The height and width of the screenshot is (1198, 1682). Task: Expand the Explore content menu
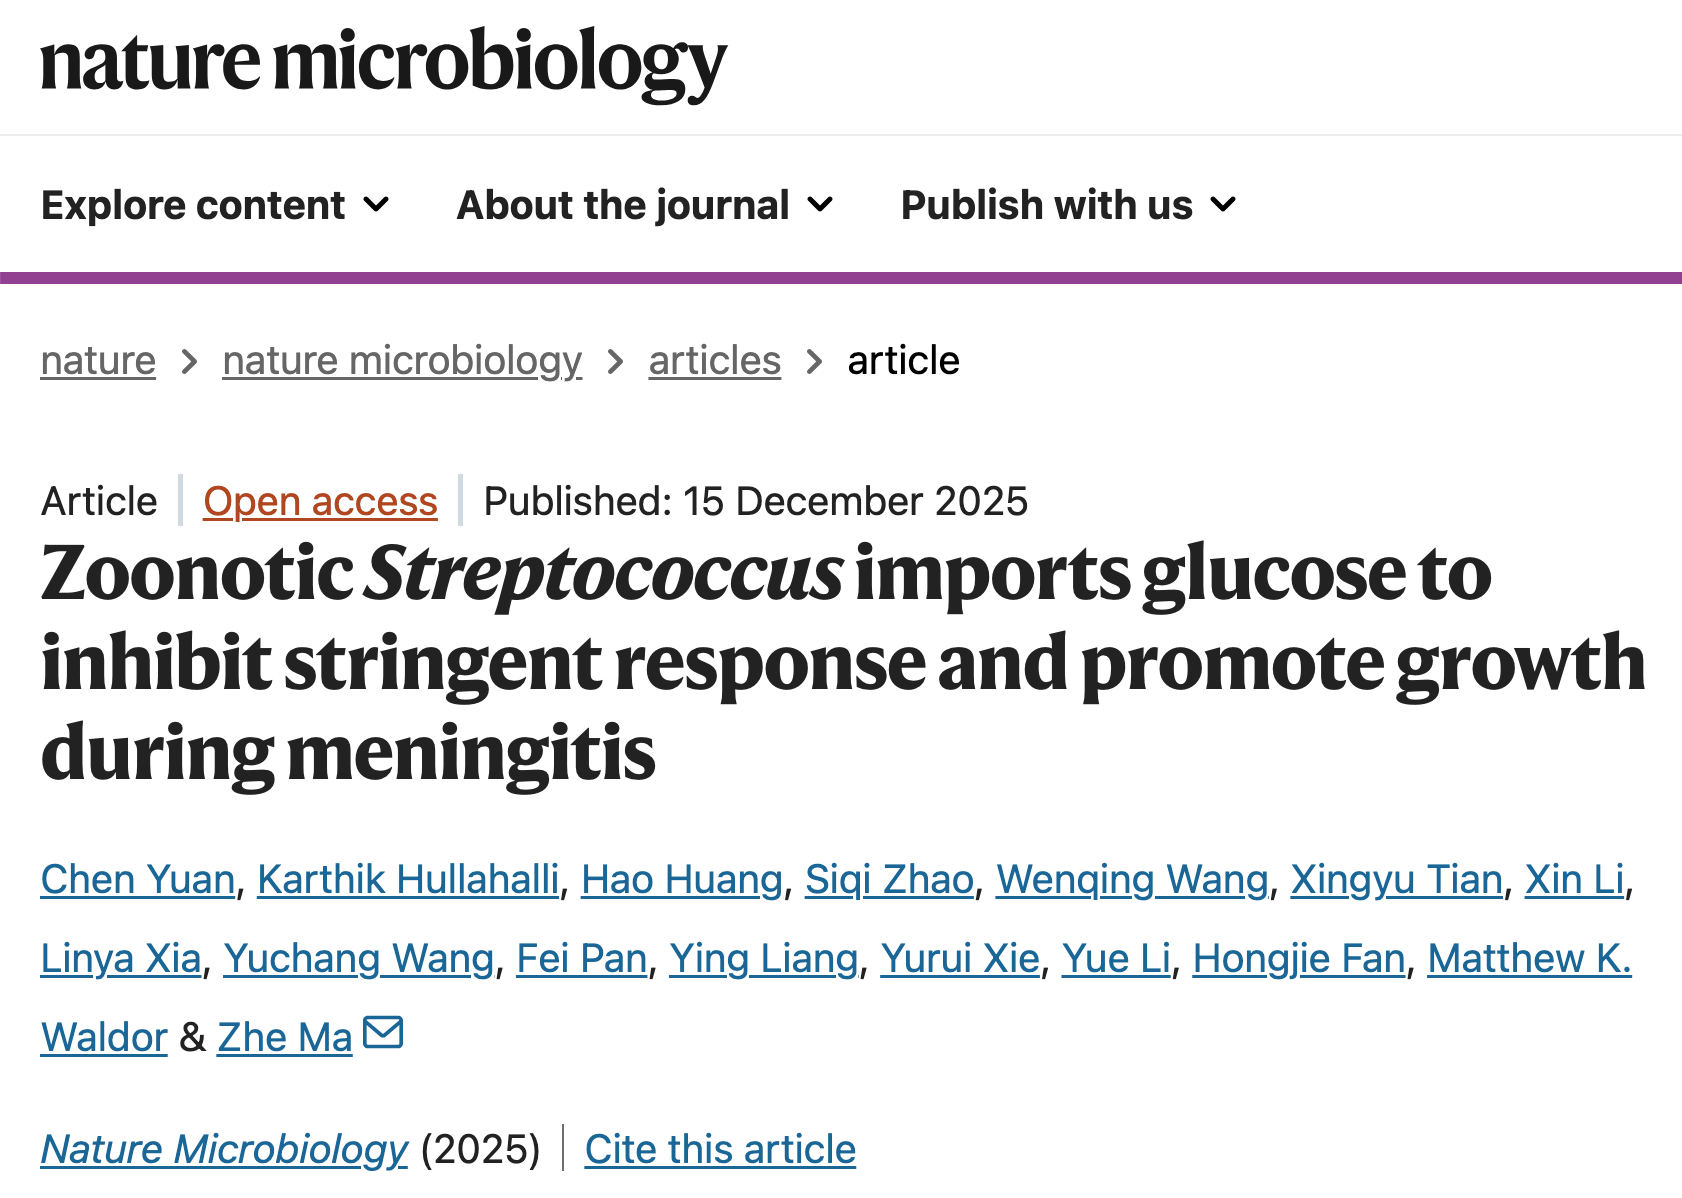pyautogui.click(x=214, y=205)
